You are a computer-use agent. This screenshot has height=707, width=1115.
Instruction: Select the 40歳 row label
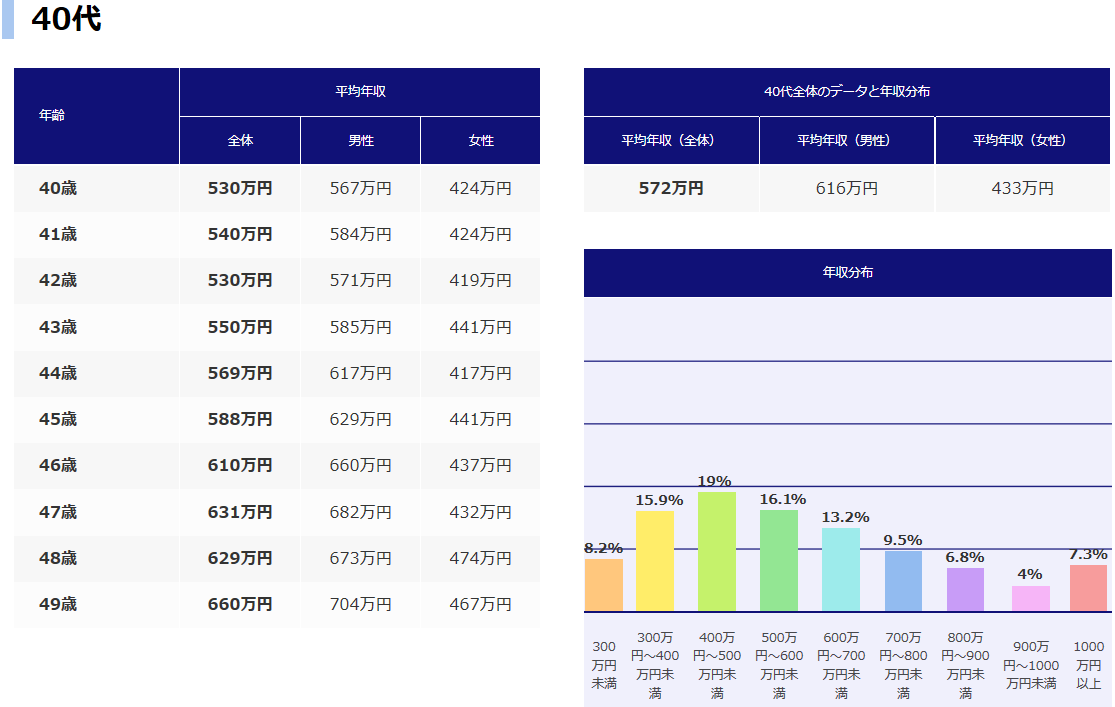58,188
